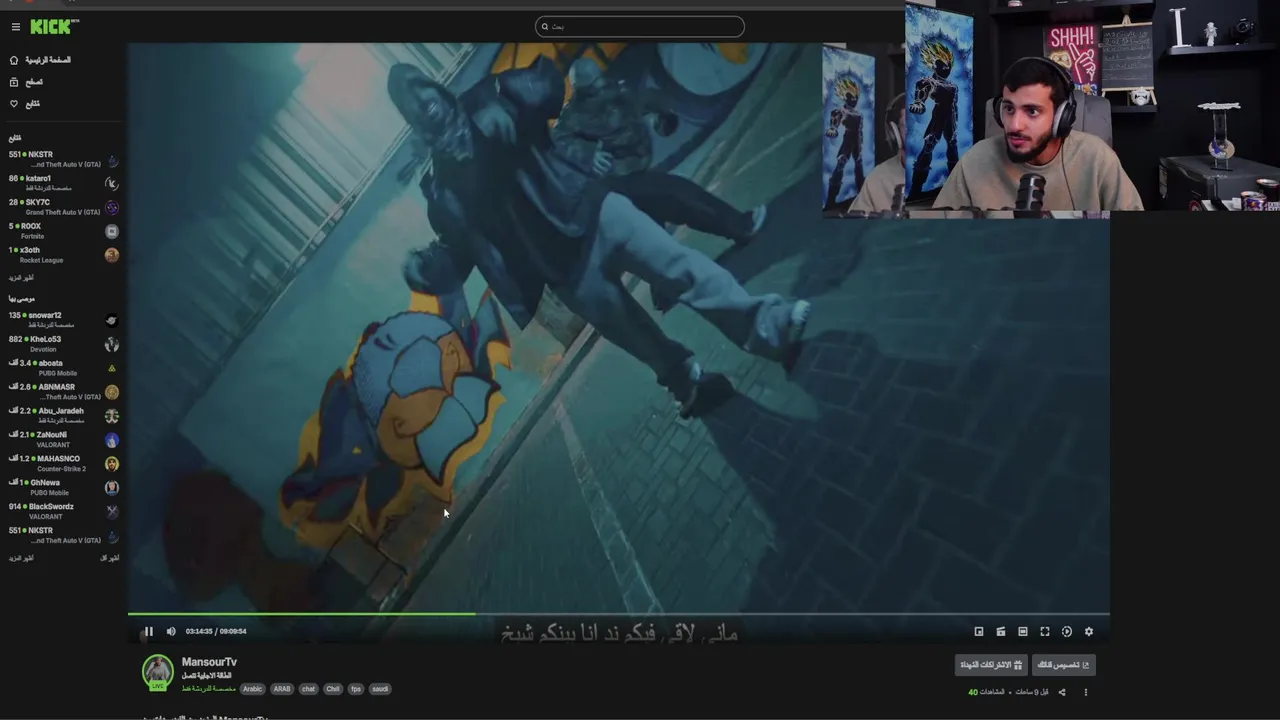Mute the stream volume speaker icon
Screen dimensions: 1280x720
point(171,631)
